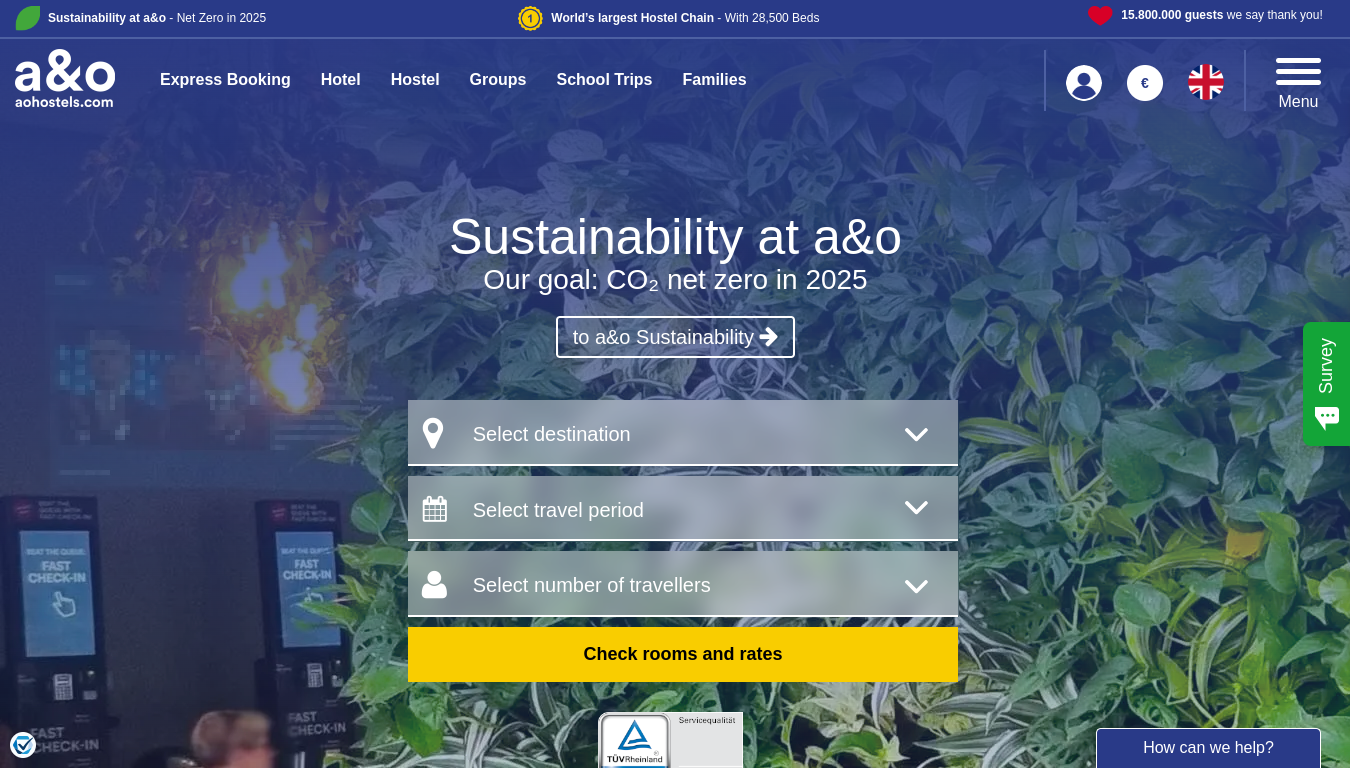The height and width of the screenshot is (768, 1350).
Task: Click the Select travel period field text
Action: coord(558,510)
